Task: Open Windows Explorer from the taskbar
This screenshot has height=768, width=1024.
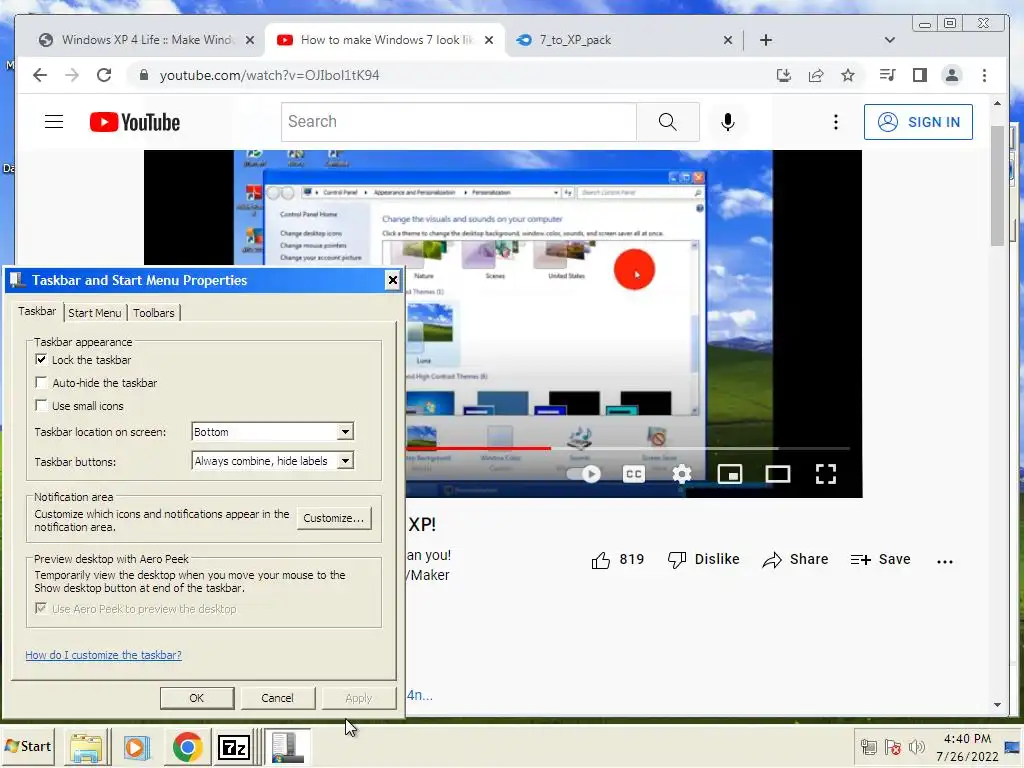Action: click(x=86, y=747)
